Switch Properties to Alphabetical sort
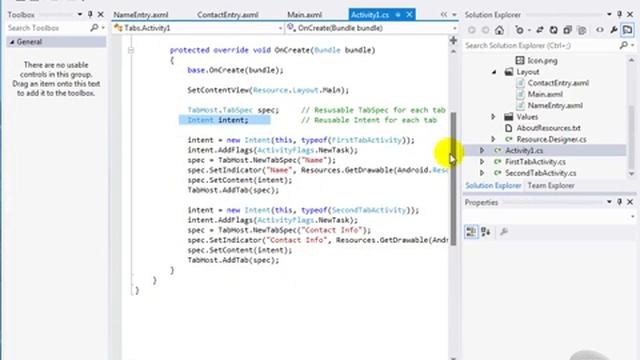 pyautogui.click(x=486, y=232)
